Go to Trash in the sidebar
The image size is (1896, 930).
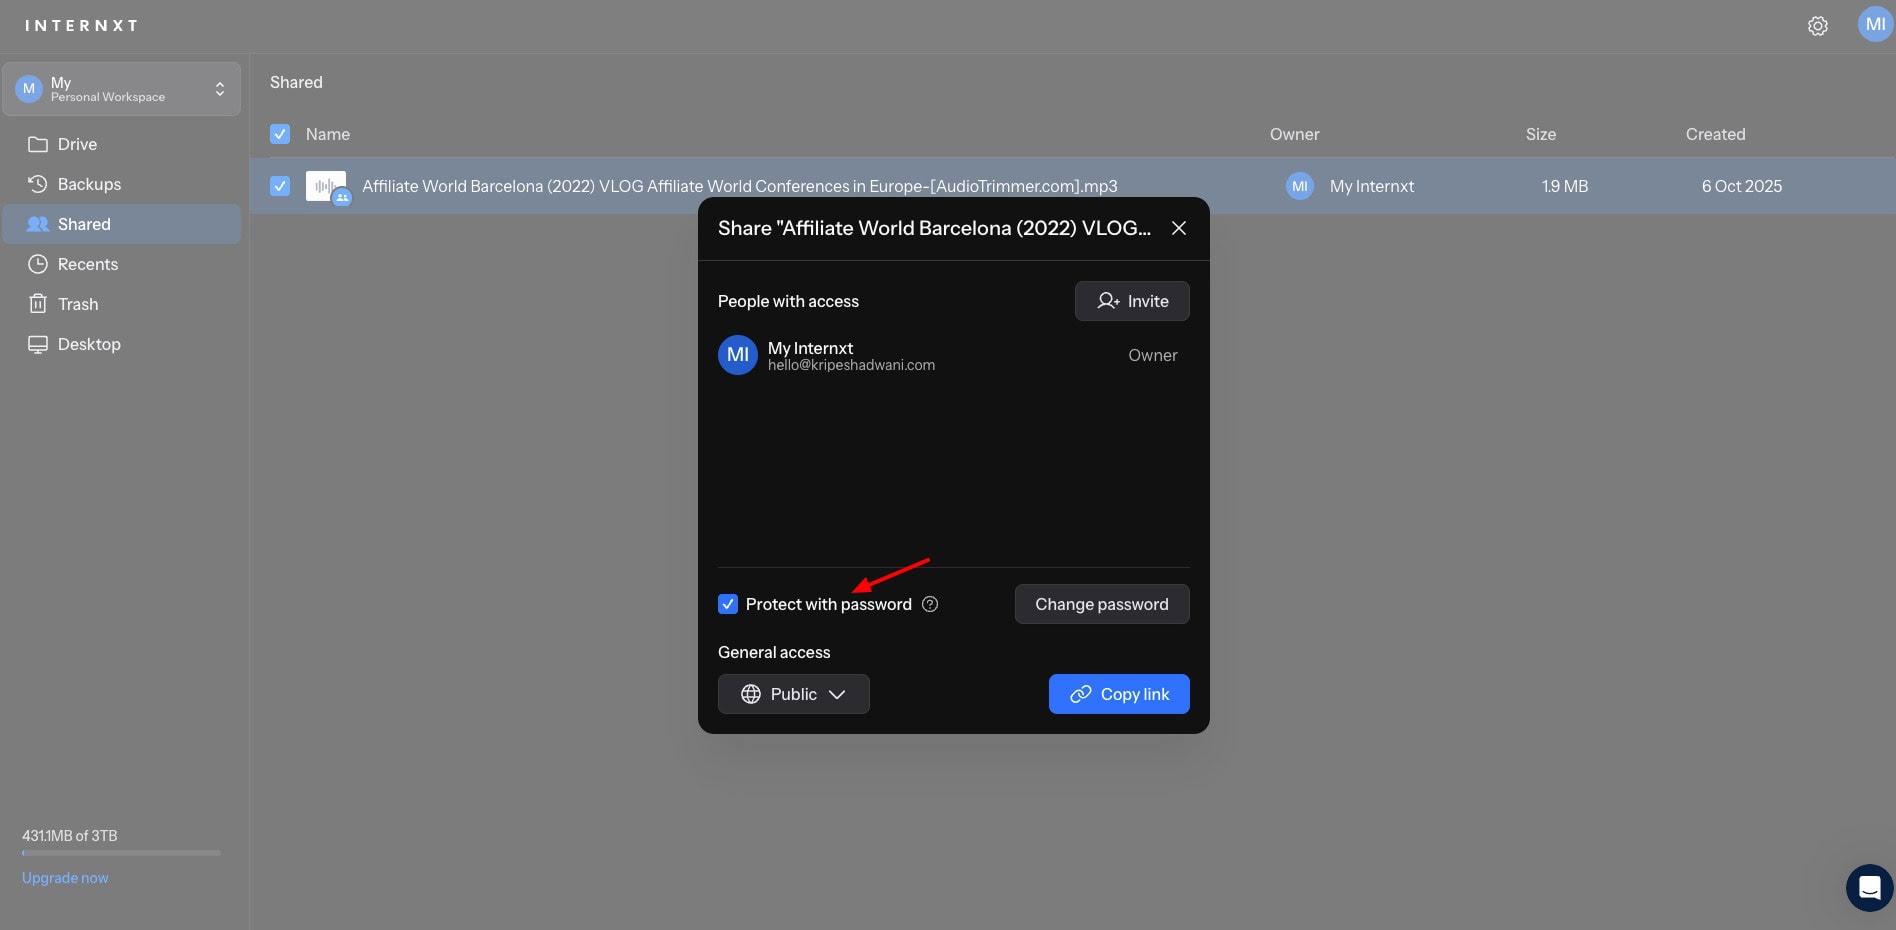77,304
